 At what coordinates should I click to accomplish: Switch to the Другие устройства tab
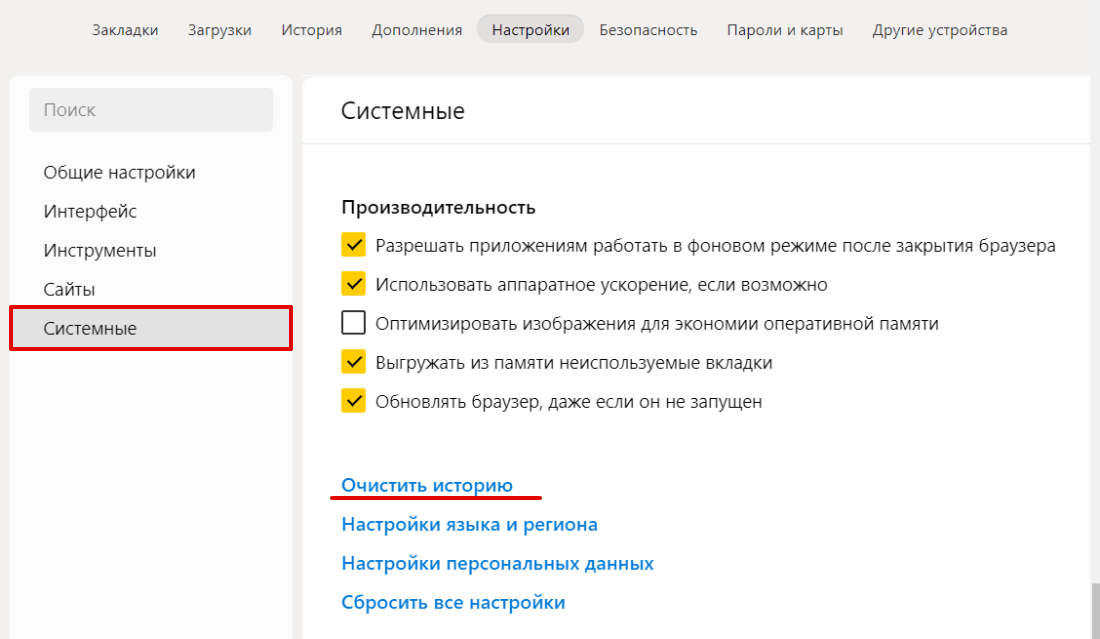tap(939, 30)
